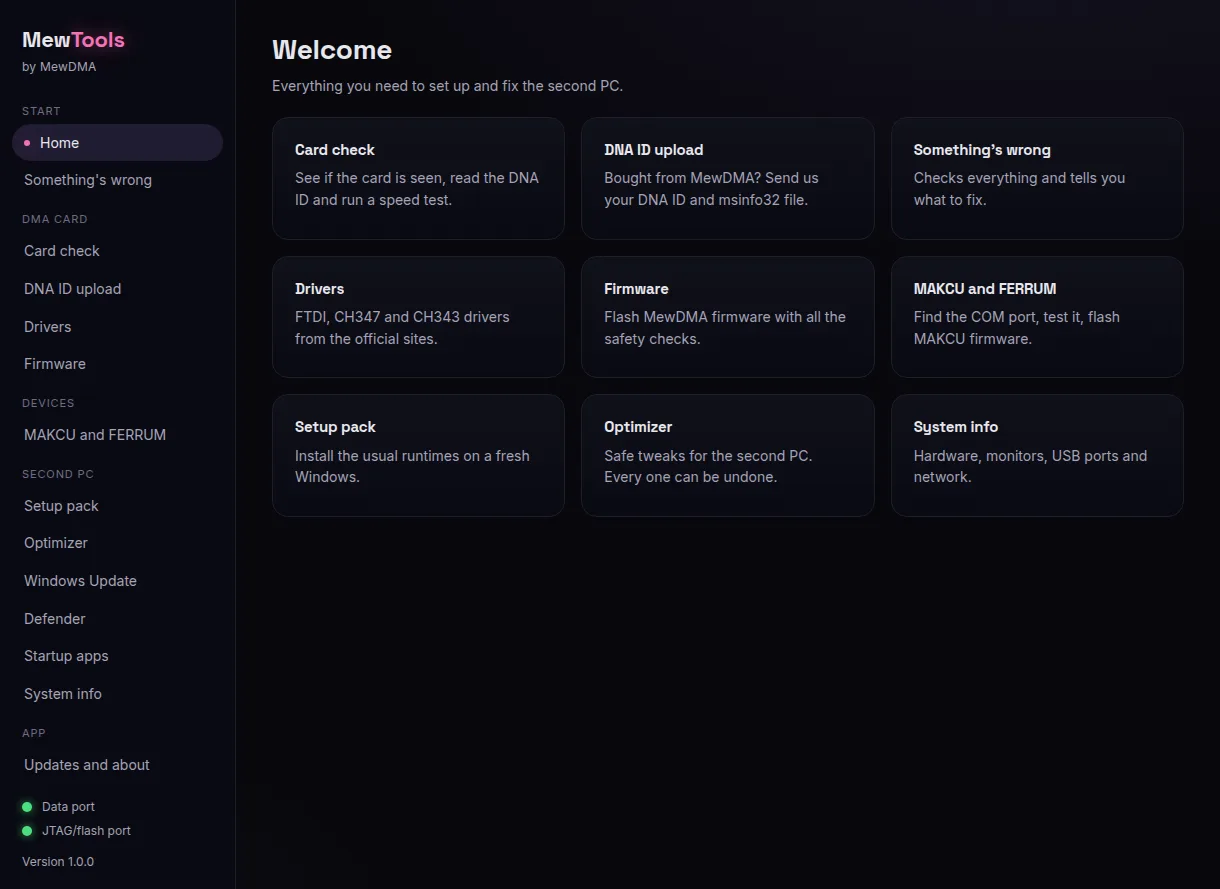The image size is (1220, 889).
Task: Click the 'Welcome' heading
Action: tap(332, 50)
